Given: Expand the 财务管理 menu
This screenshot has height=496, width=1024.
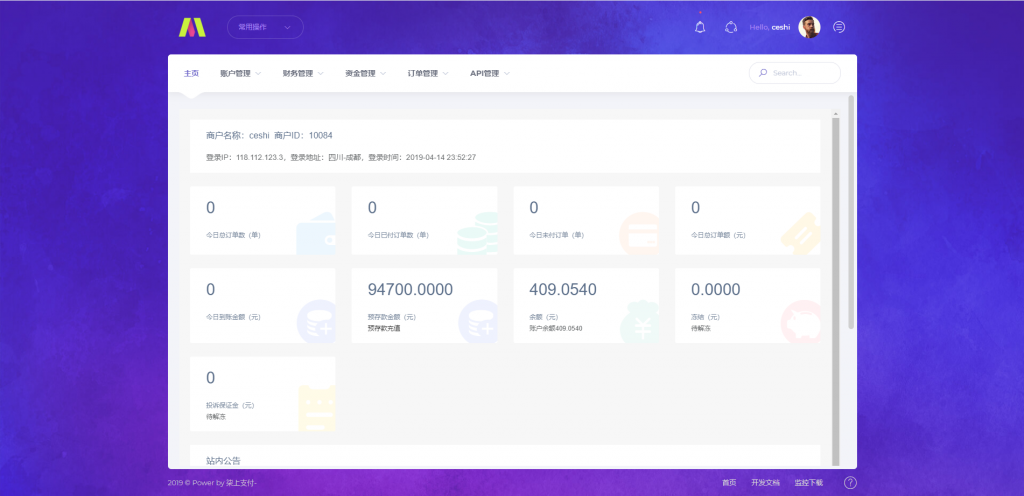Looking at the screenshot, I should click(303, 73).
